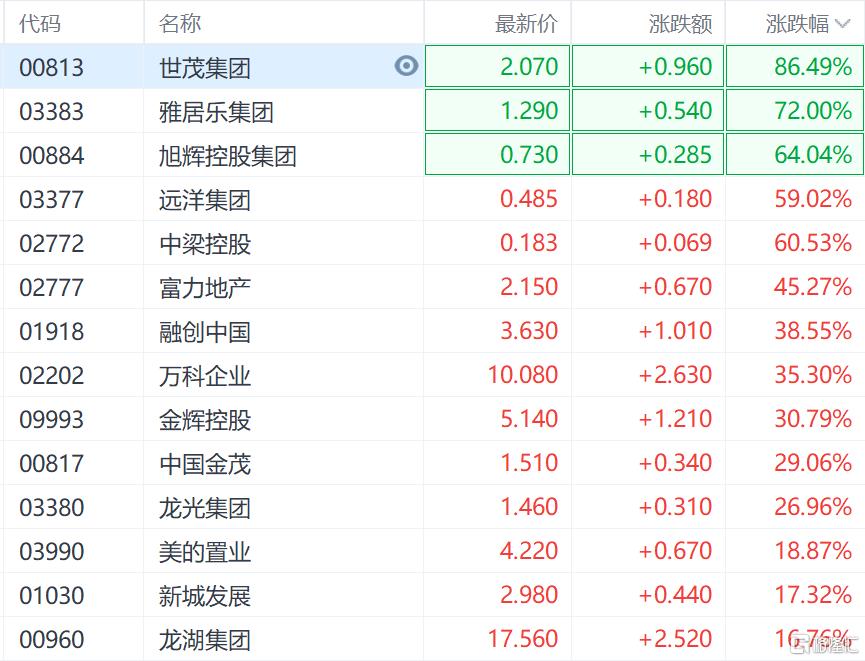865x661 pixels.
Task: Select 龙湖集团 at list bottom
Action: click(205, 640)
